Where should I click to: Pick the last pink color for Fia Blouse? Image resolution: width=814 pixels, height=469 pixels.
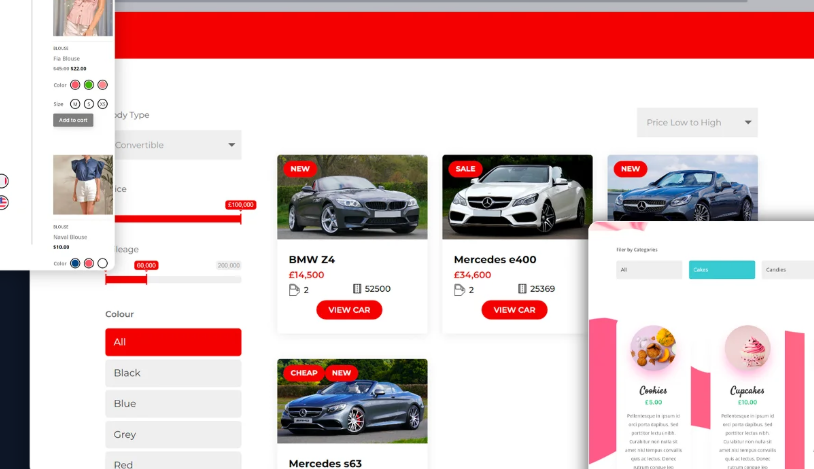coord(102,85)
